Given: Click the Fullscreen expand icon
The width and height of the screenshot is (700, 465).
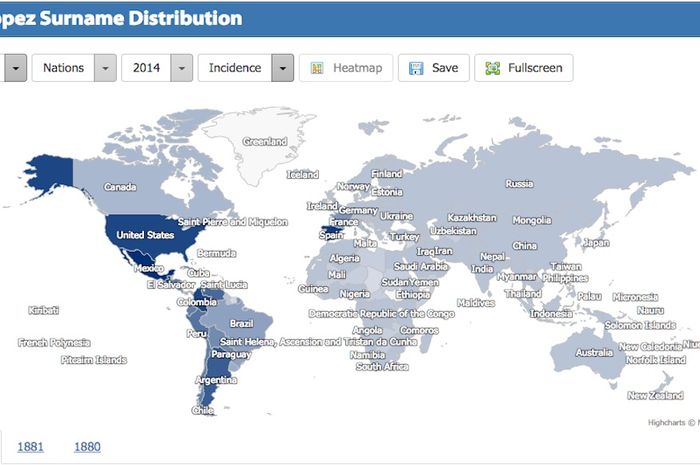Looking at the screenshot, I should (x=491, y=69).
